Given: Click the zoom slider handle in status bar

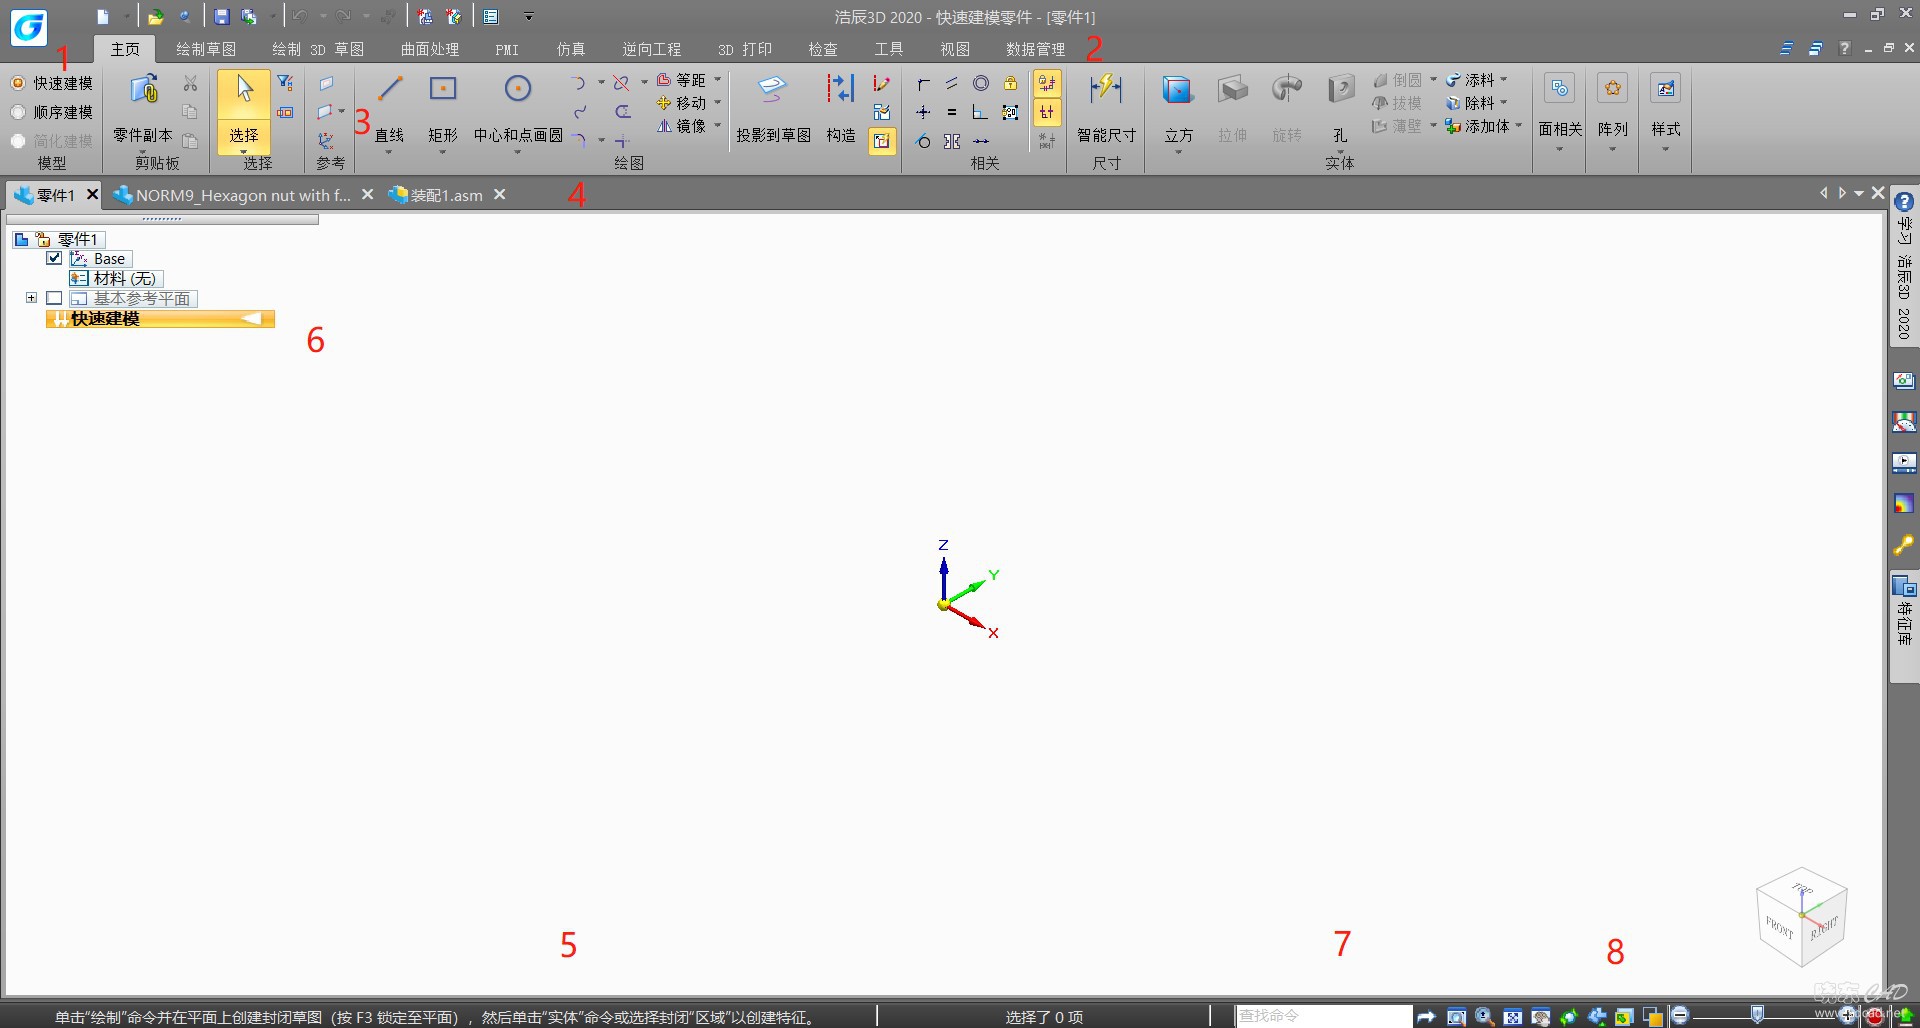Looking at the screenshot, I should [1757, 1015].
